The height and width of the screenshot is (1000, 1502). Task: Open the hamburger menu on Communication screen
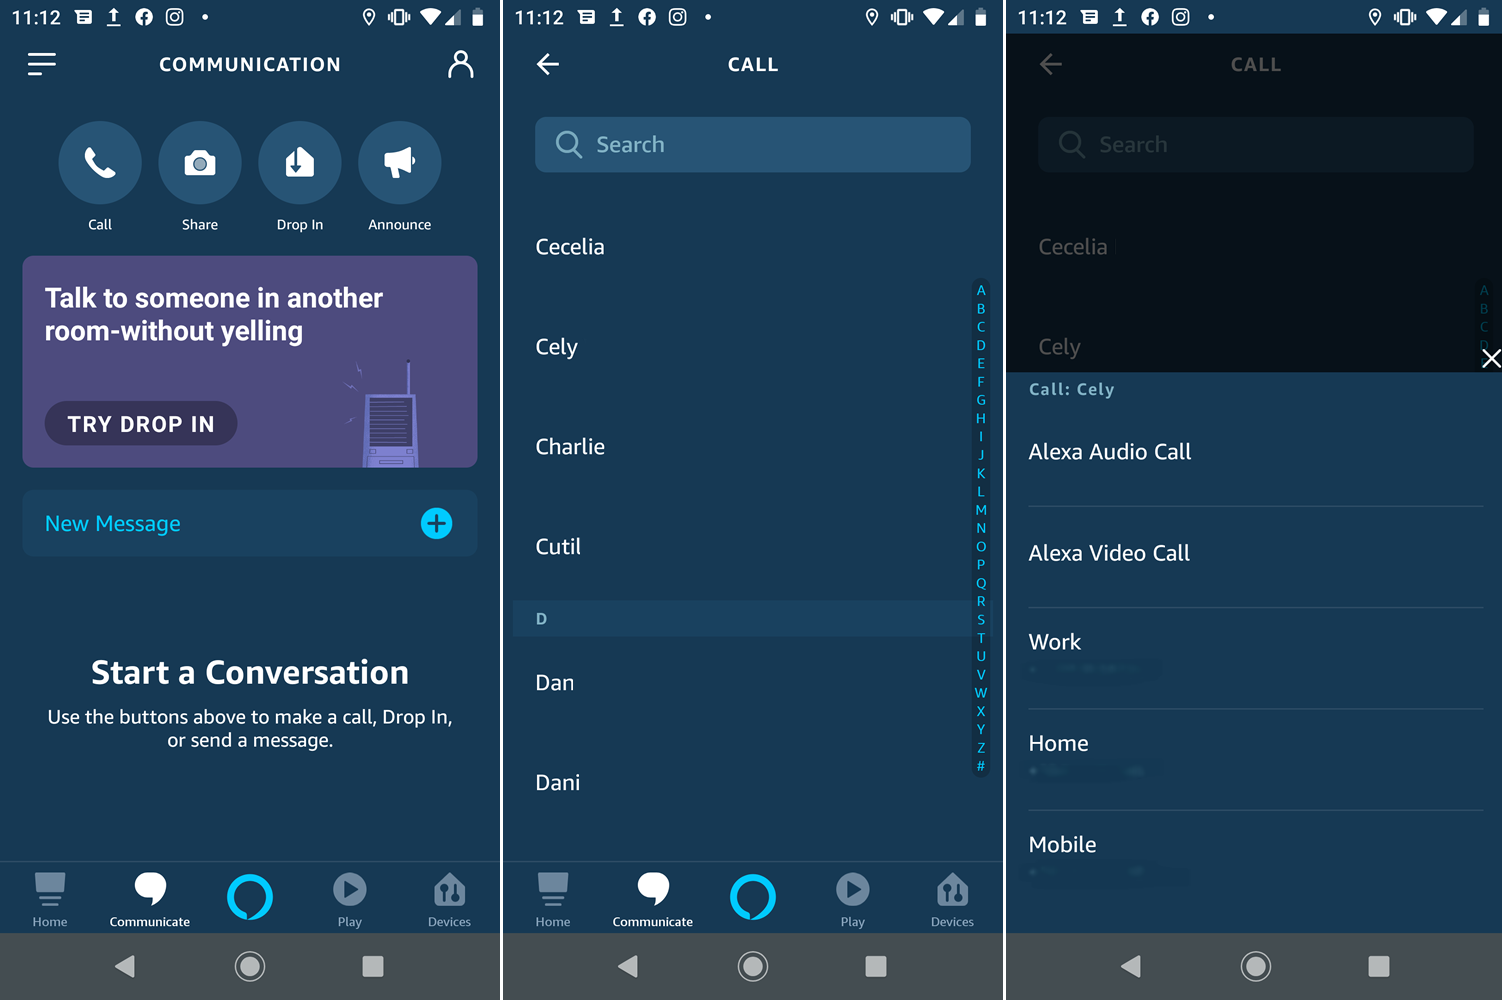pos(42,64)
